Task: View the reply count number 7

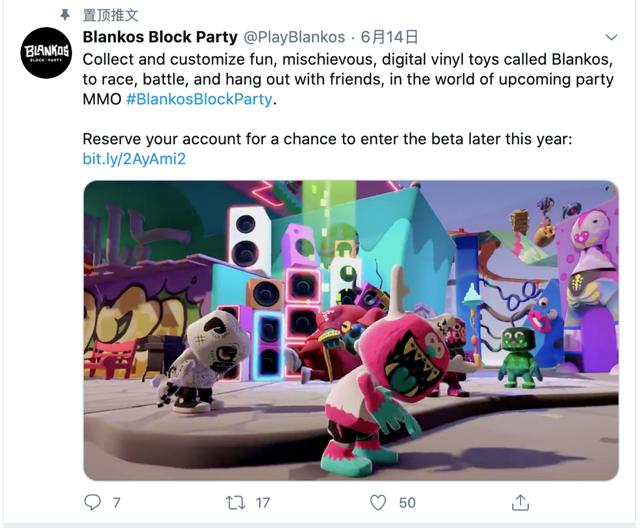Action: [116, 503]
